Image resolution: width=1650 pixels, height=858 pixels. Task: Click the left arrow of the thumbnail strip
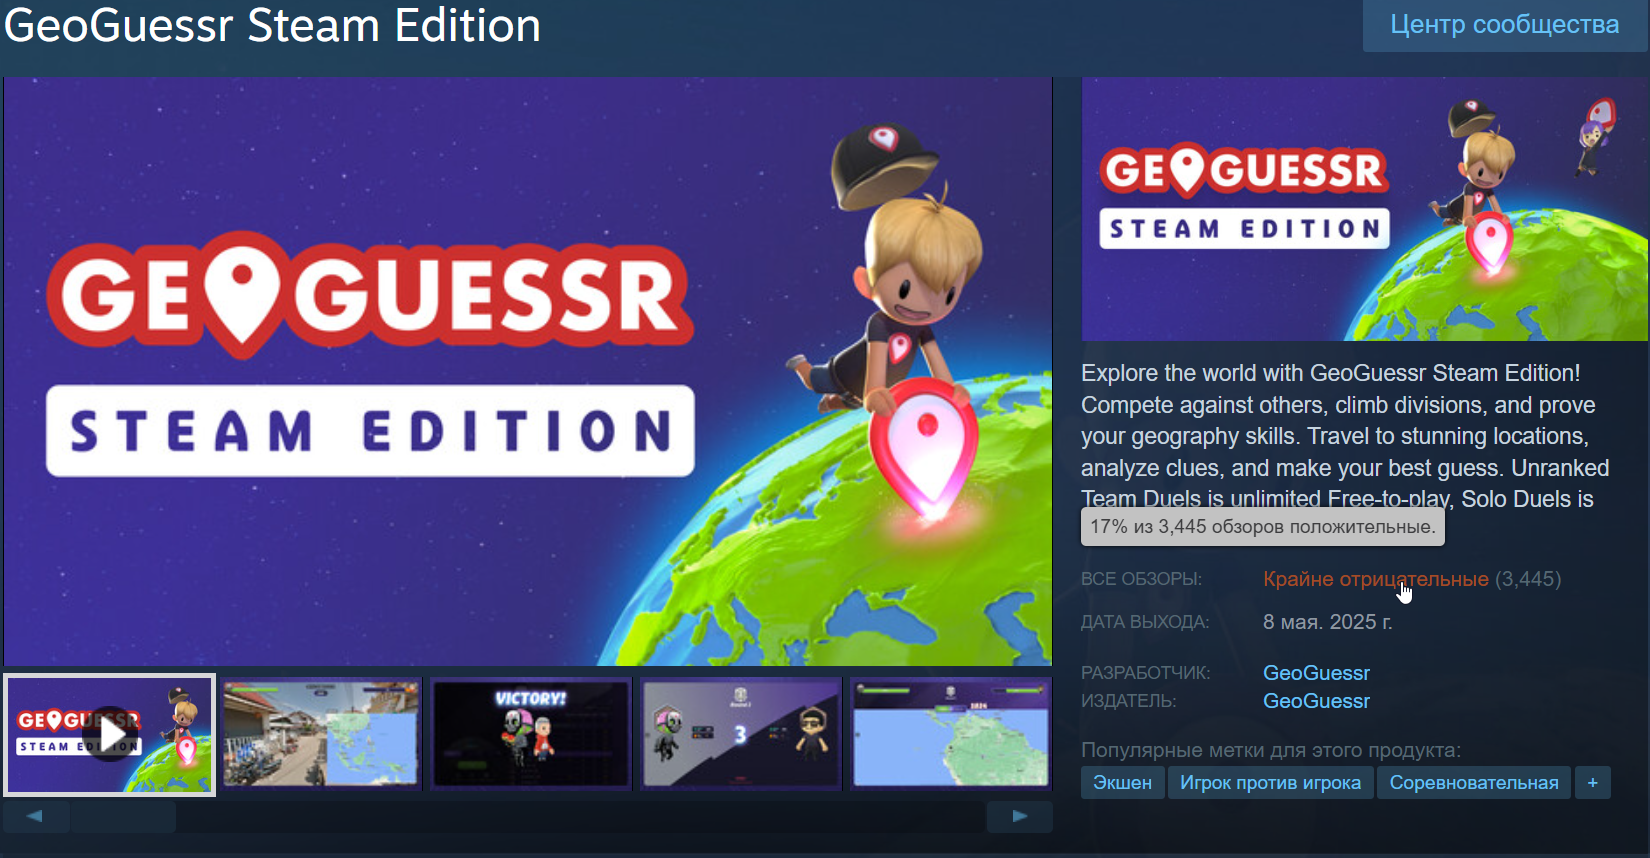pyautogui.click(x=36, y=816)
